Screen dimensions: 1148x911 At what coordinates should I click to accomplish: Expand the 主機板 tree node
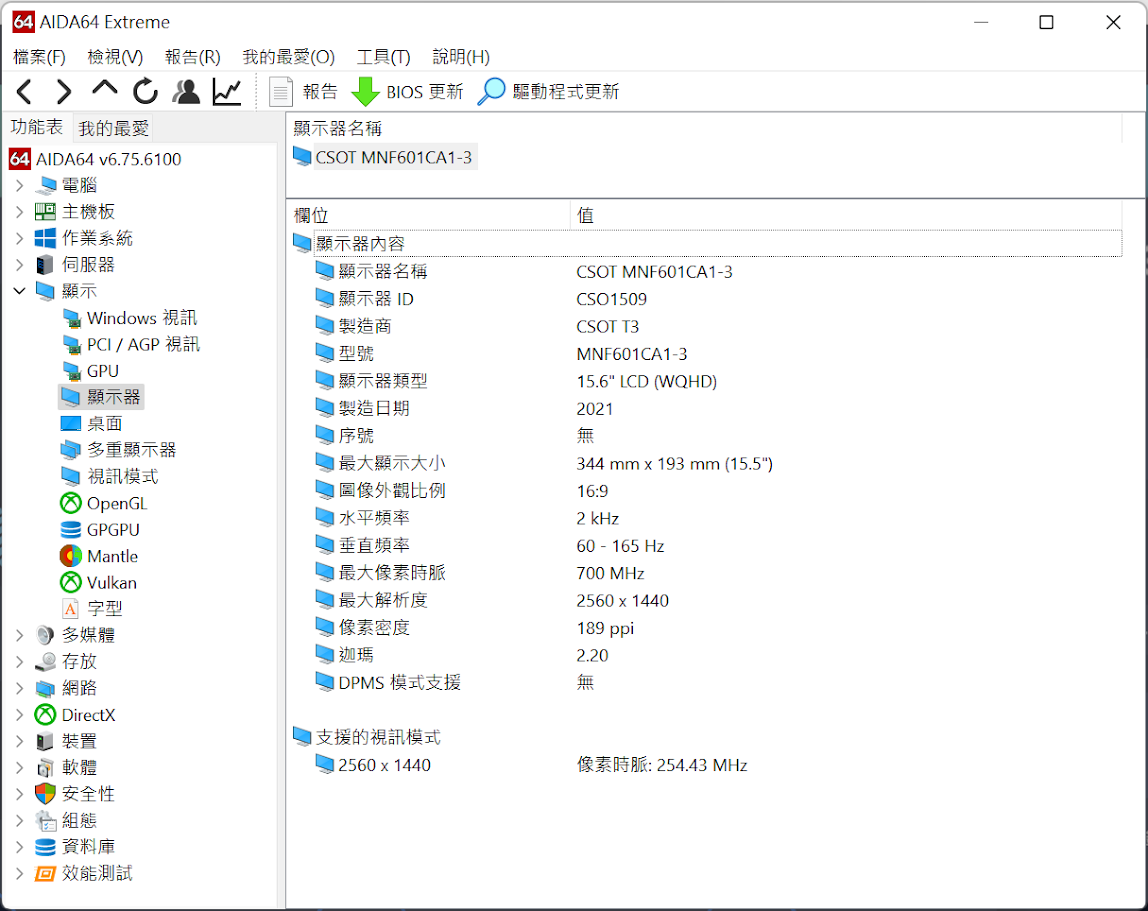click(x=20, y=212)
